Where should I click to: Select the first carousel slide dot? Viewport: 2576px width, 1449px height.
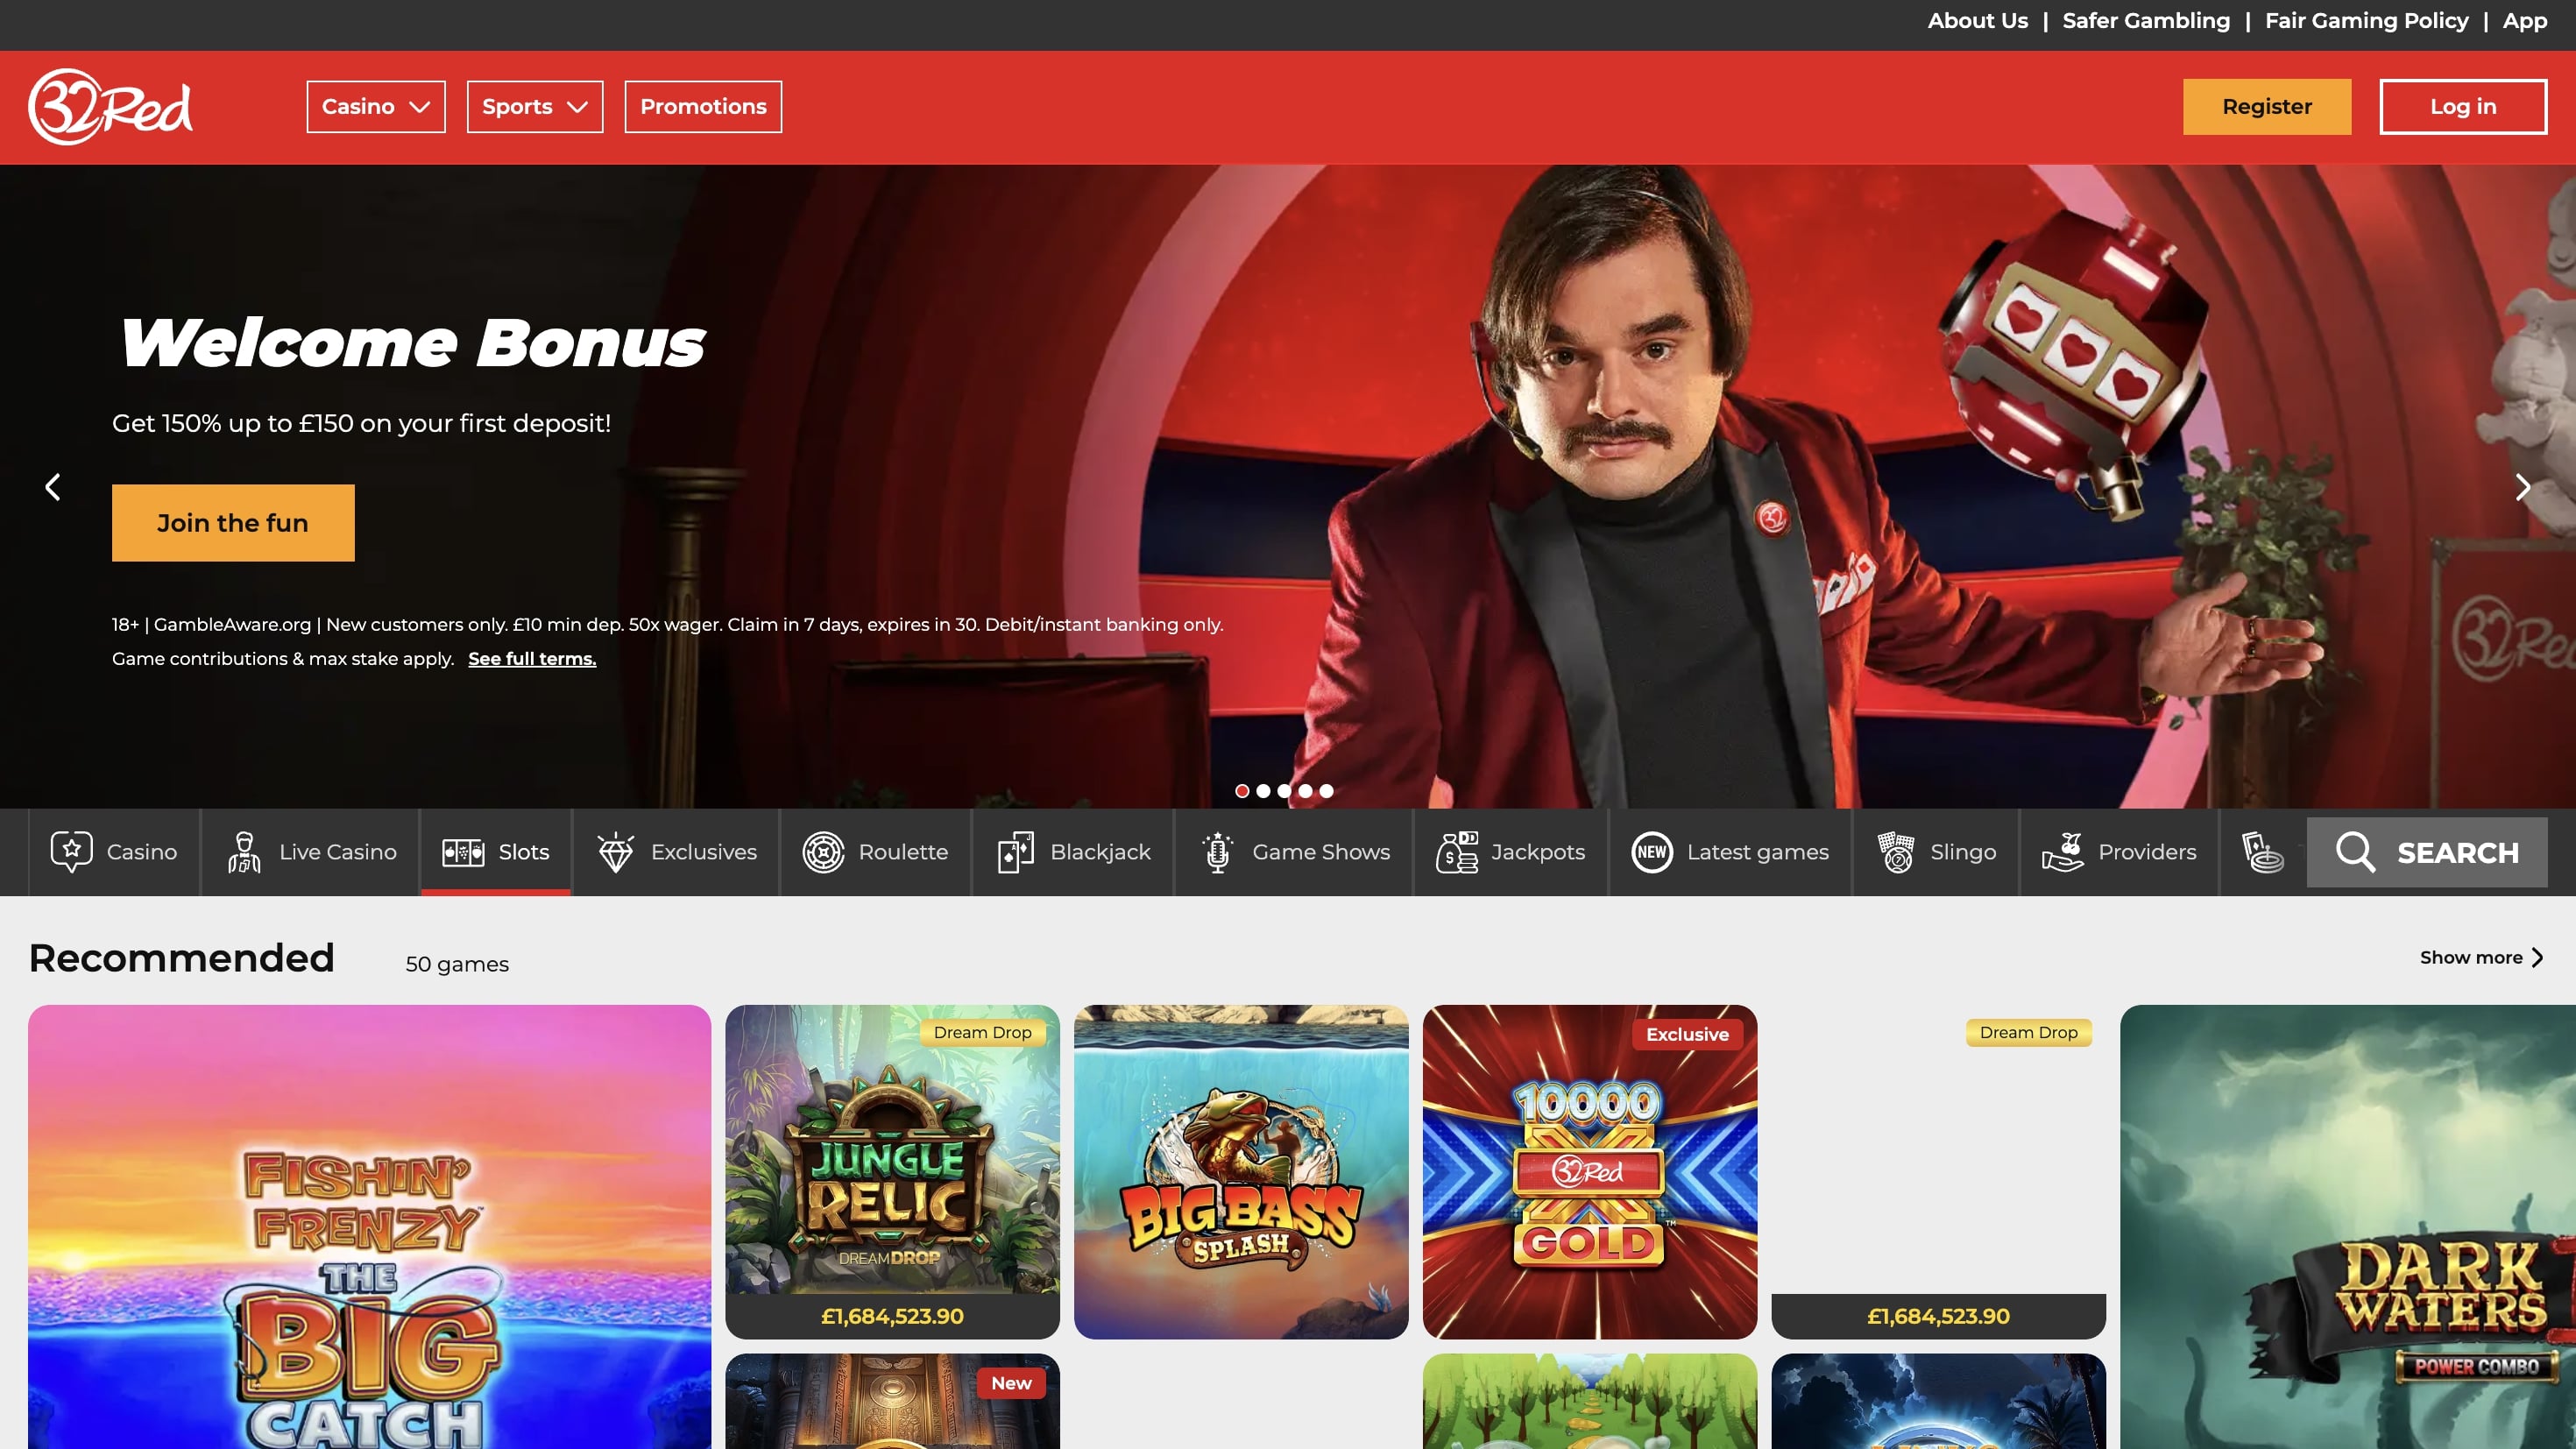click(x=1242, y=791)
